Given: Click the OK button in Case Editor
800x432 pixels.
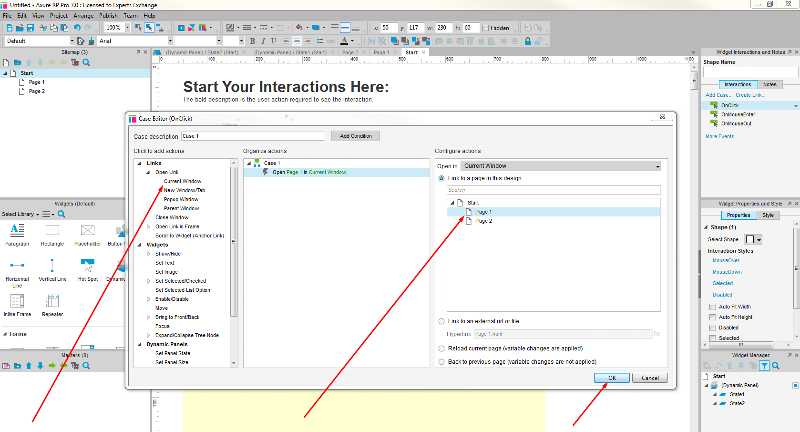Looking at the screenshot, I should (612, 378).
